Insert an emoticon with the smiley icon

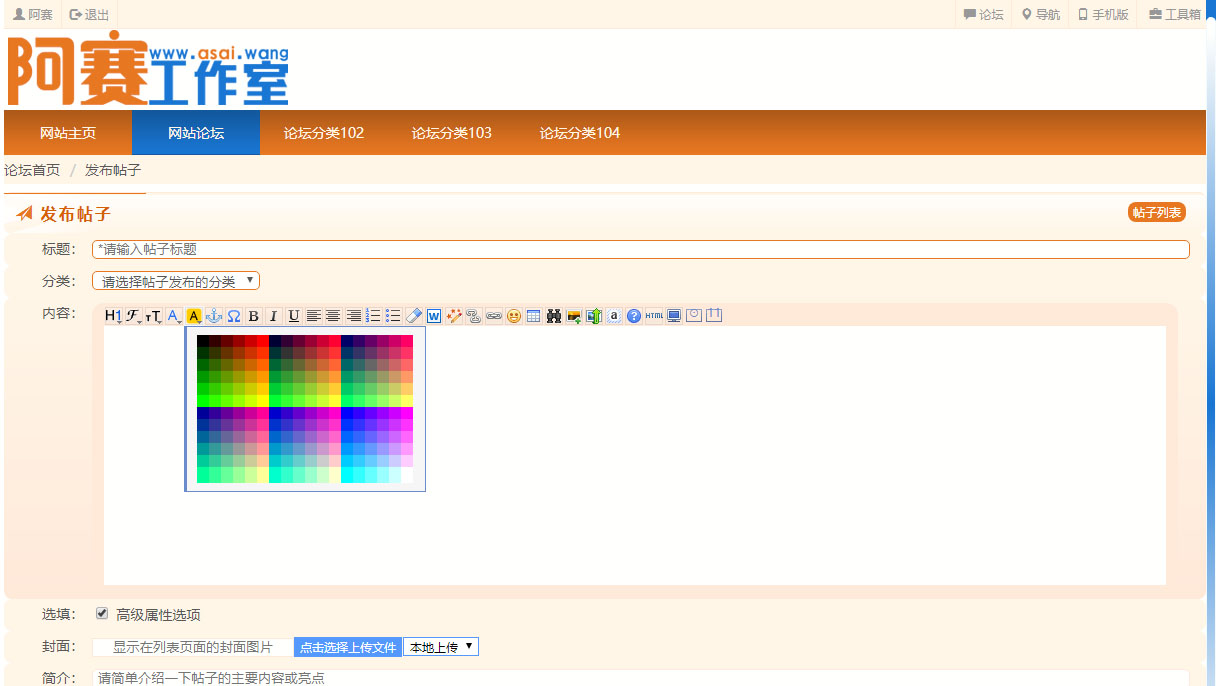(514, 316)
